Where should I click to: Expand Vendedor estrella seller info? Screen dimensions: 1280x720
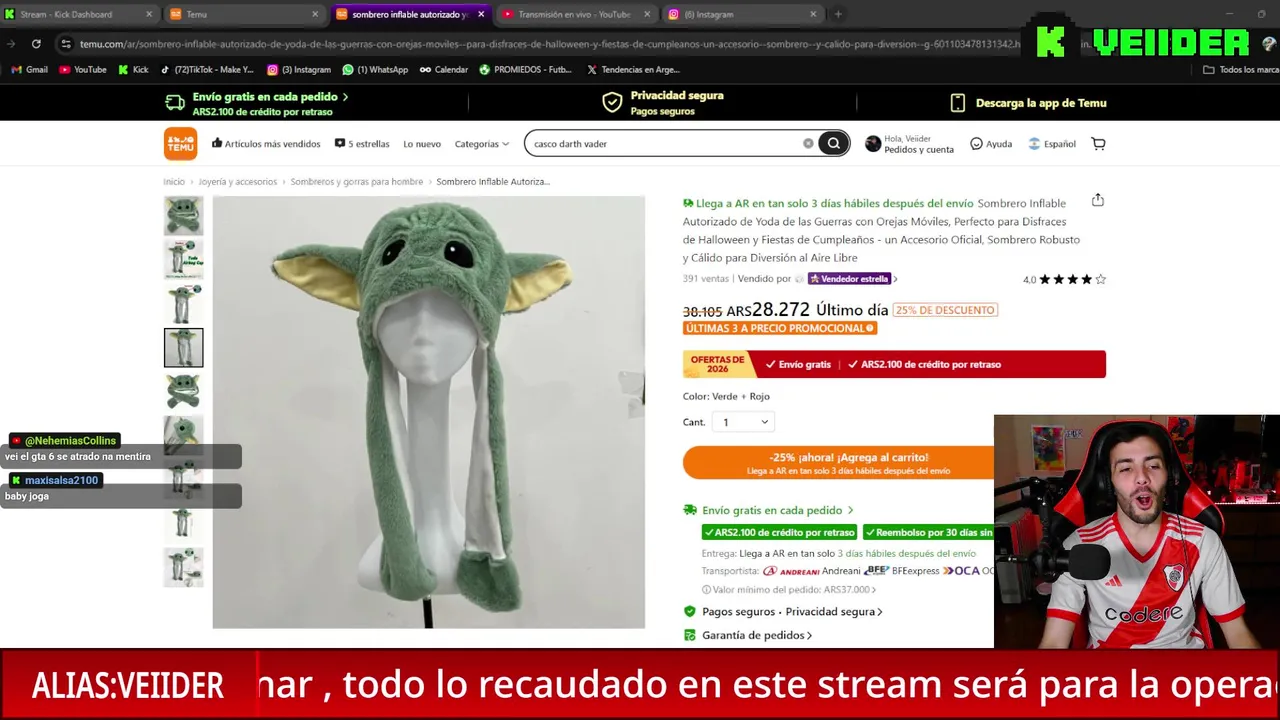[x=852, y=279]
